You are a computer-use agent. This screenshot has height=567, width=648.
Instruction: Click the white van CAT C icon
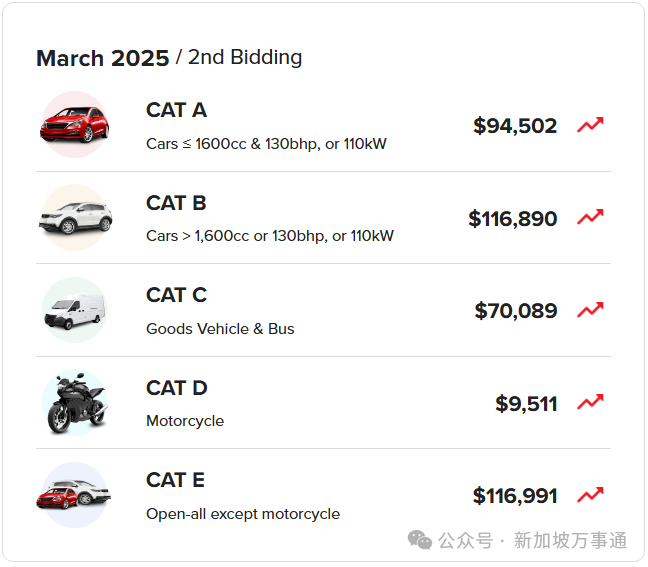pos(74,310)
